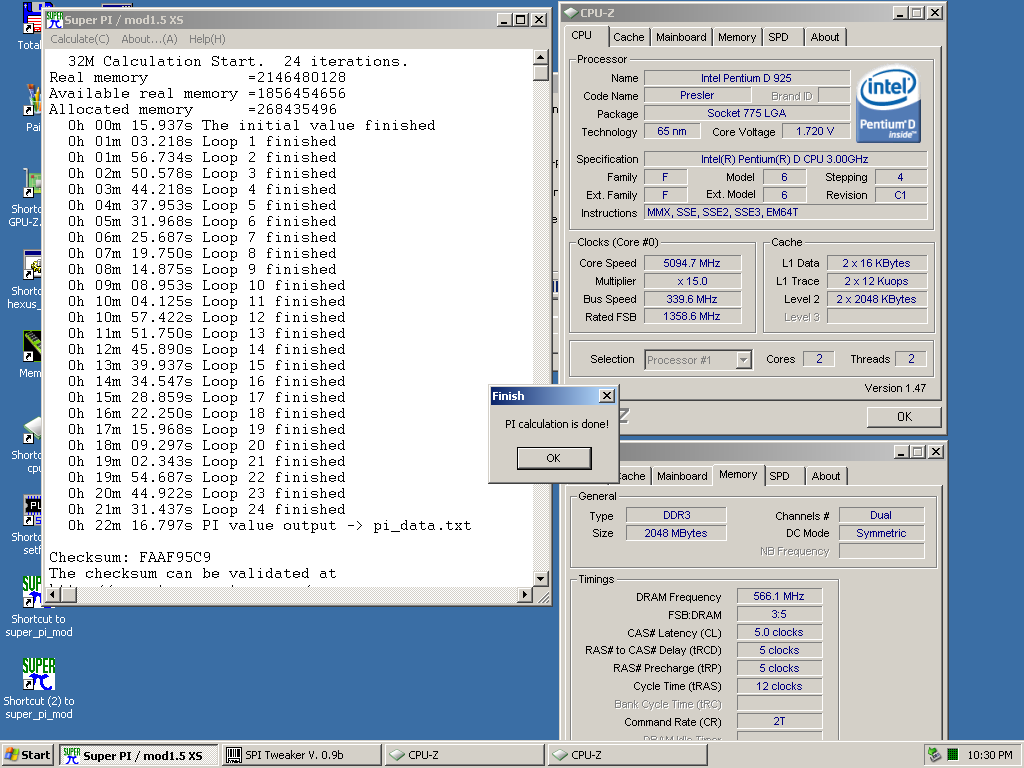The width and height of the screenshot is (1024, 768).
Task: Click the Loop 24 finished line
Action: (206, 509)
